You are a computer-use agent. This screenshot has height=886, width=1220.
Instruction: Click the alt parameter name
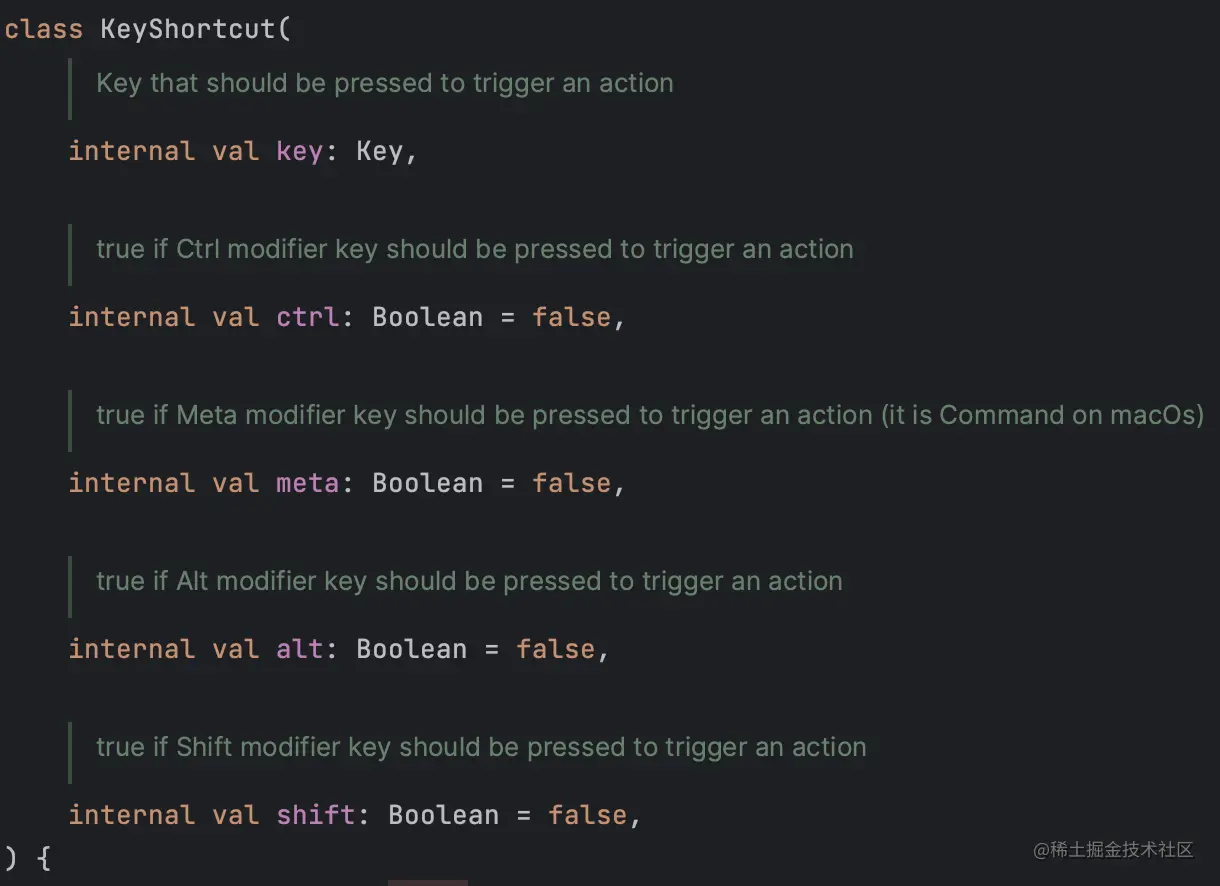299,649
